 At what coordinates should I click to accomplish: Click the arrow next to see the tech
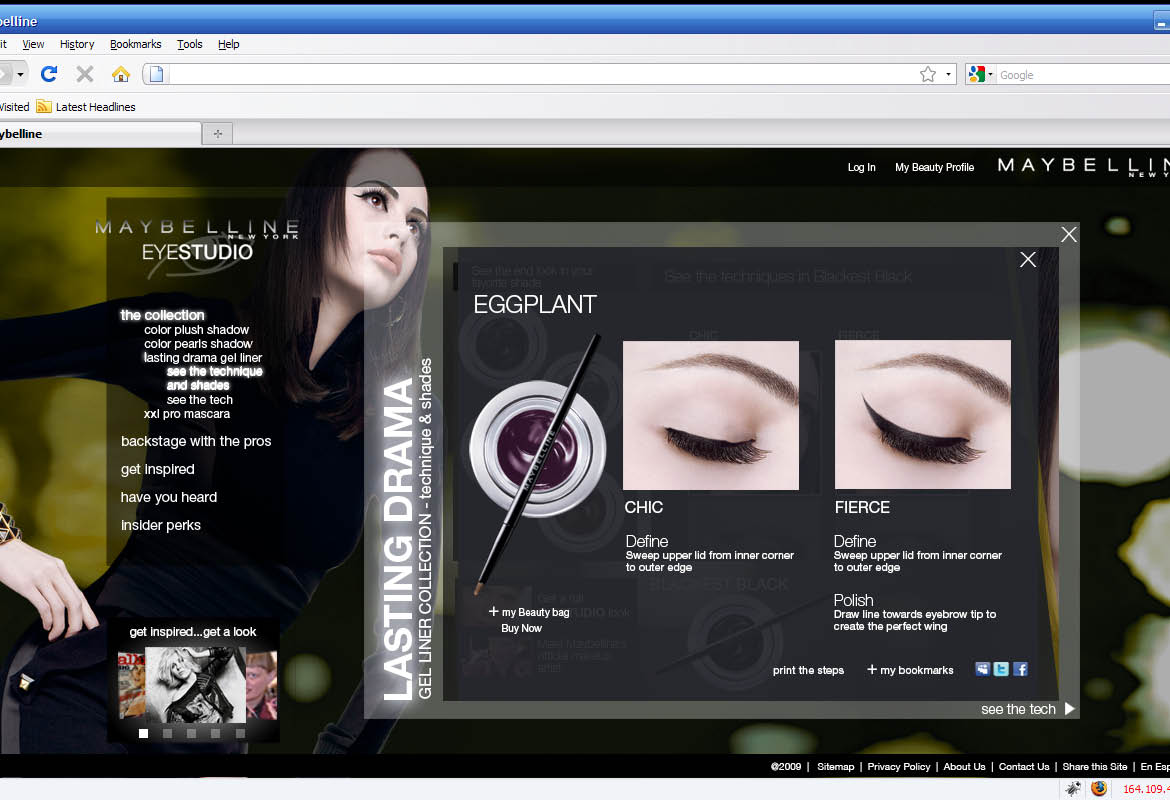pos(1069,708)
